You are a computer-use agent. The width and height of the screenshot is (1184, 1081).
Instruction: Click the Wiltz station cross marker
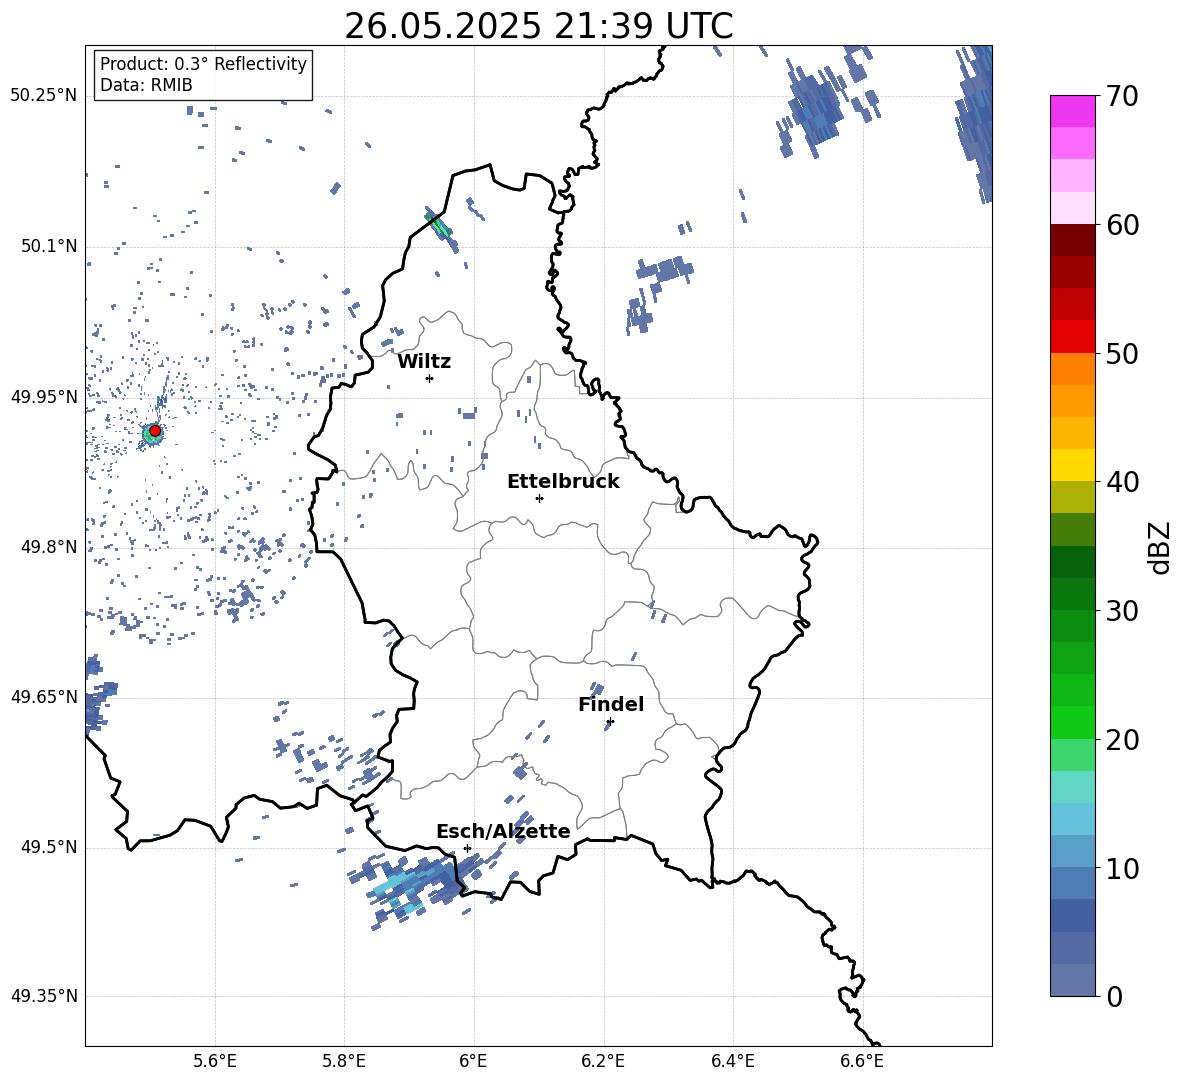click(430, 378)
